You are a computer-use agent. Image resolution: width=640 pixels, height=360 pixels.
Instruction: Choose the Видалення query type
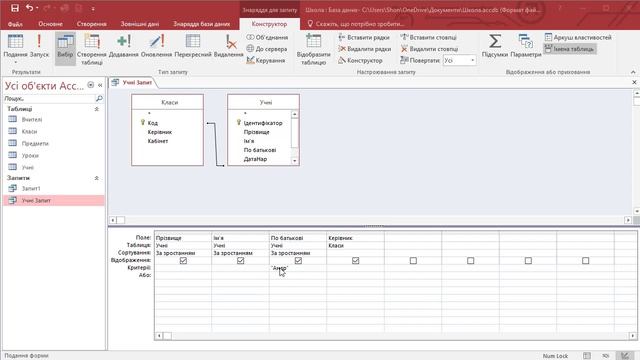229,45
